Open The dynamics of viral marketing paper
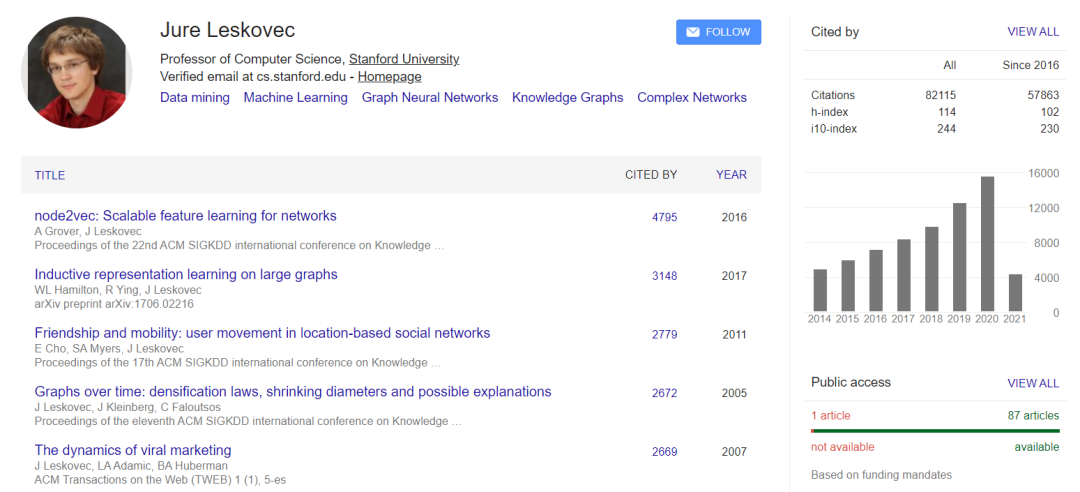Screen dimensions: 1080x492 [x=133, y=450]
